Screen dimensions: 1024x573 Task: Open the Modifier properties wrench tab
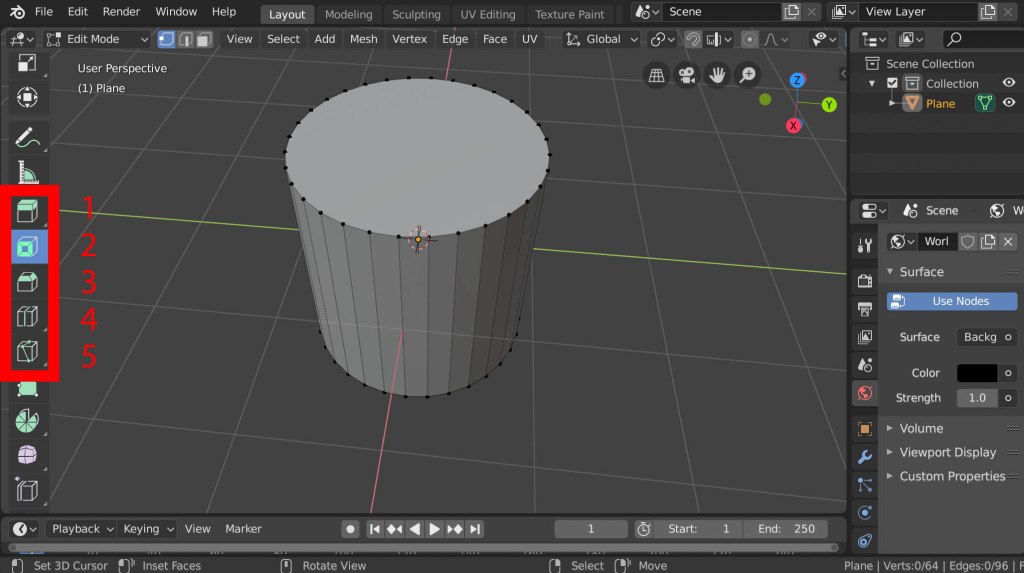point(865,456)
